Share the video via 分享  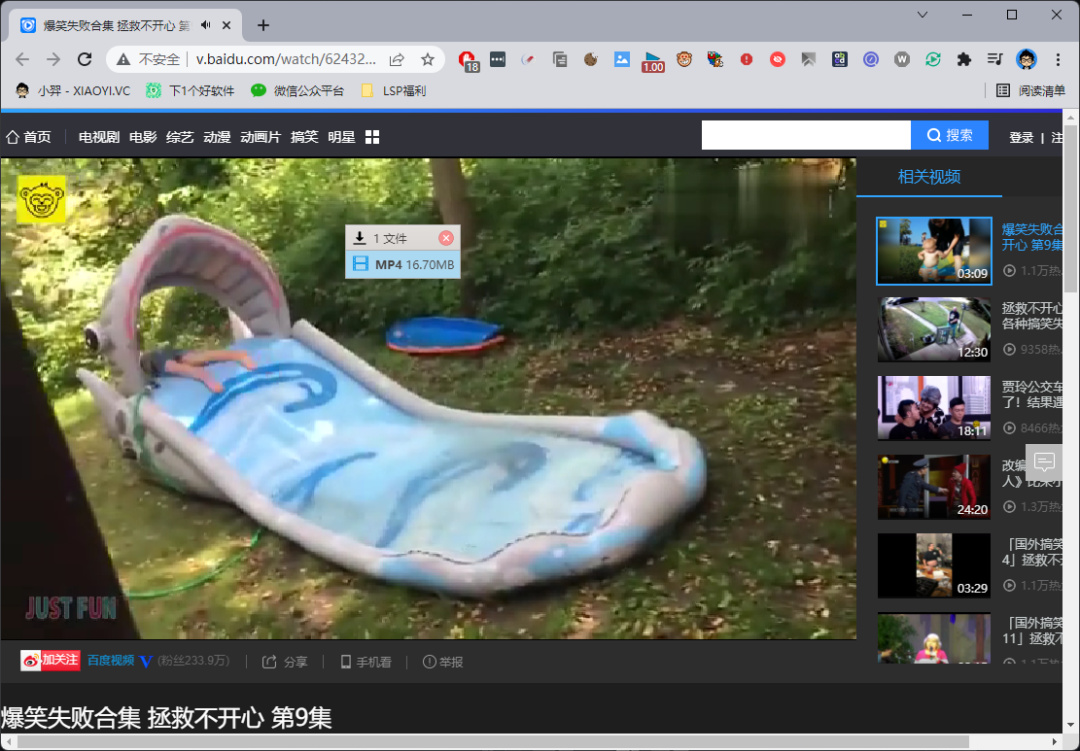click(284, 662)
